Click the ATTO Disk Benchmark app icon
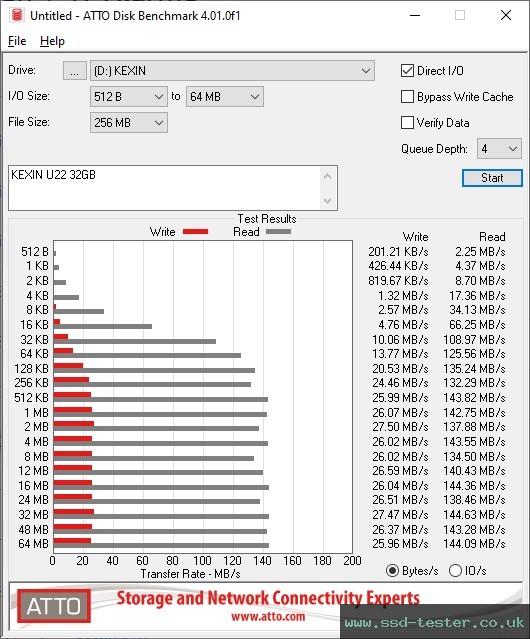The image size is (530, 639). coord(17,15)
